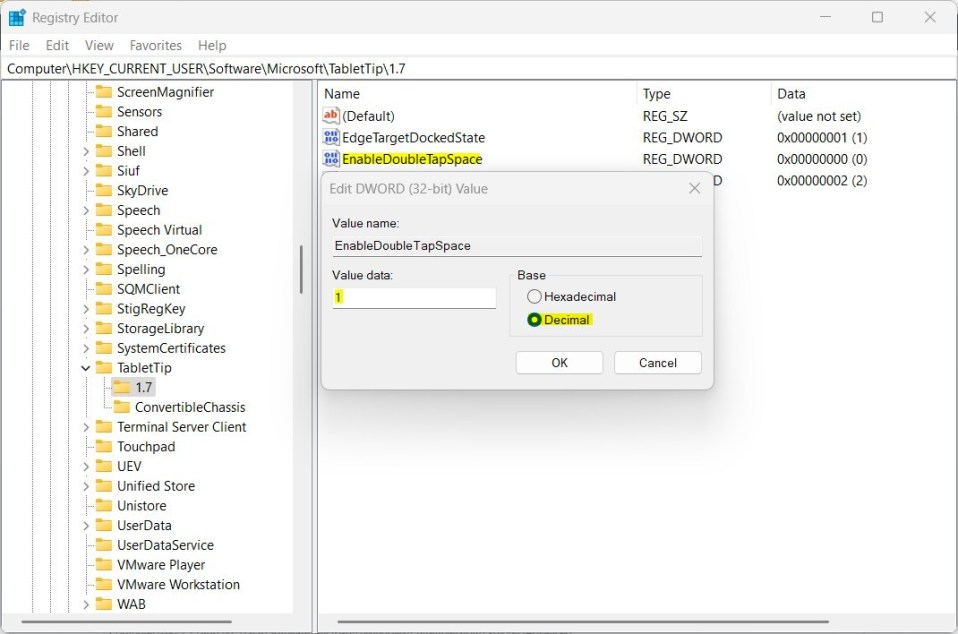The height and width of the screenshot is (634, 958).
Task: Click the SkyDrive folder icon
Action: [x=104, y=191]
